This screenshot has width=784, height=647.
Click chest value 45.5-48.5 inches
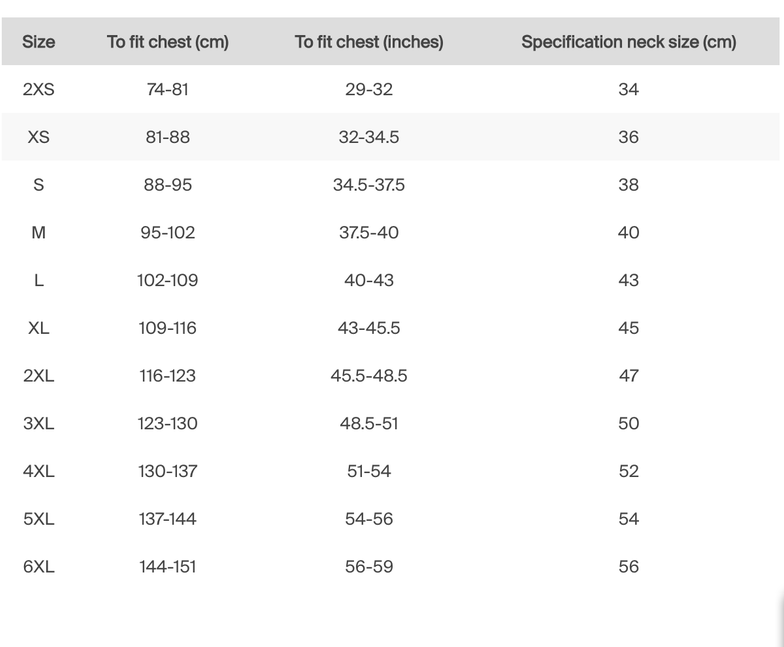(369, 376)
